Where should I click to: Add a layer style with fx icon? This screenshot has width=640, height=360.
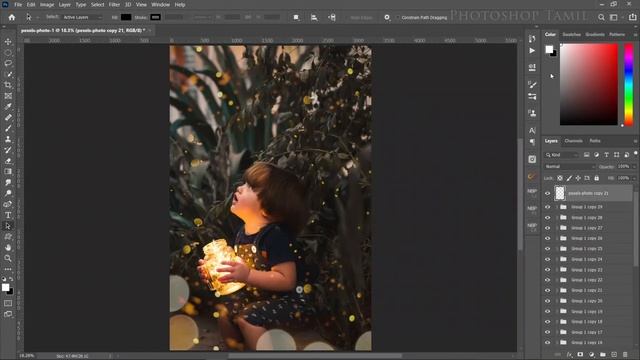[569, 355]
